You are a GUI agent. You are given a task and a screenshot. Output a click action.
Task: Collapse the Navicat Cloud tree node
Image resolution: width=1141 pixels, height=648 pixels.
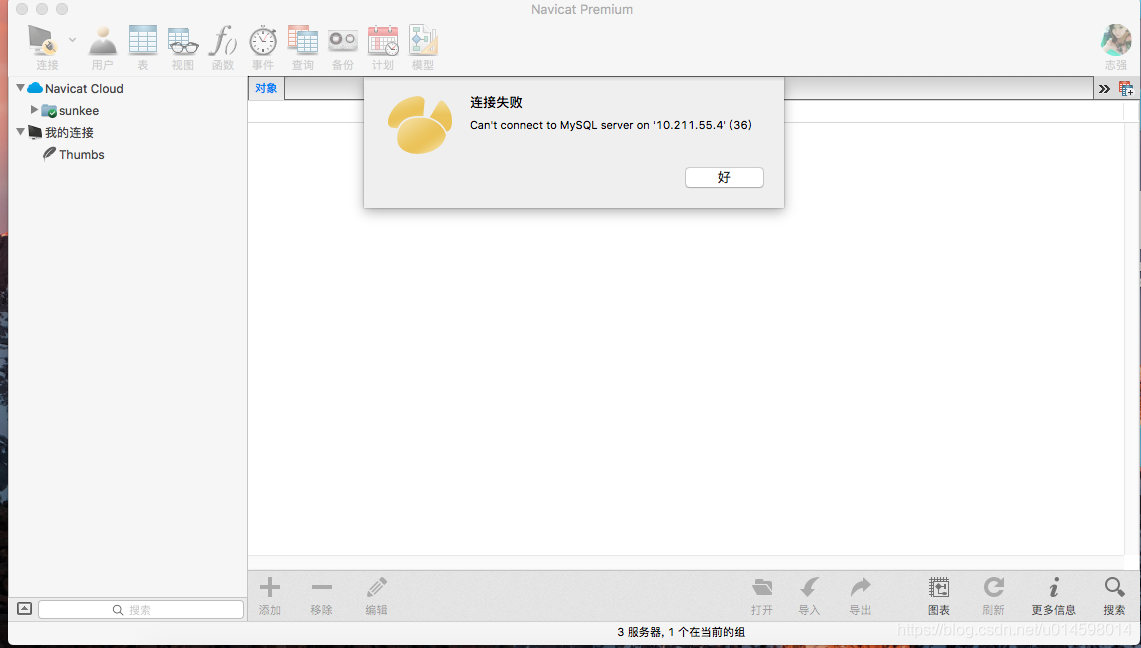pyautogui.click(x=20, y=88)
